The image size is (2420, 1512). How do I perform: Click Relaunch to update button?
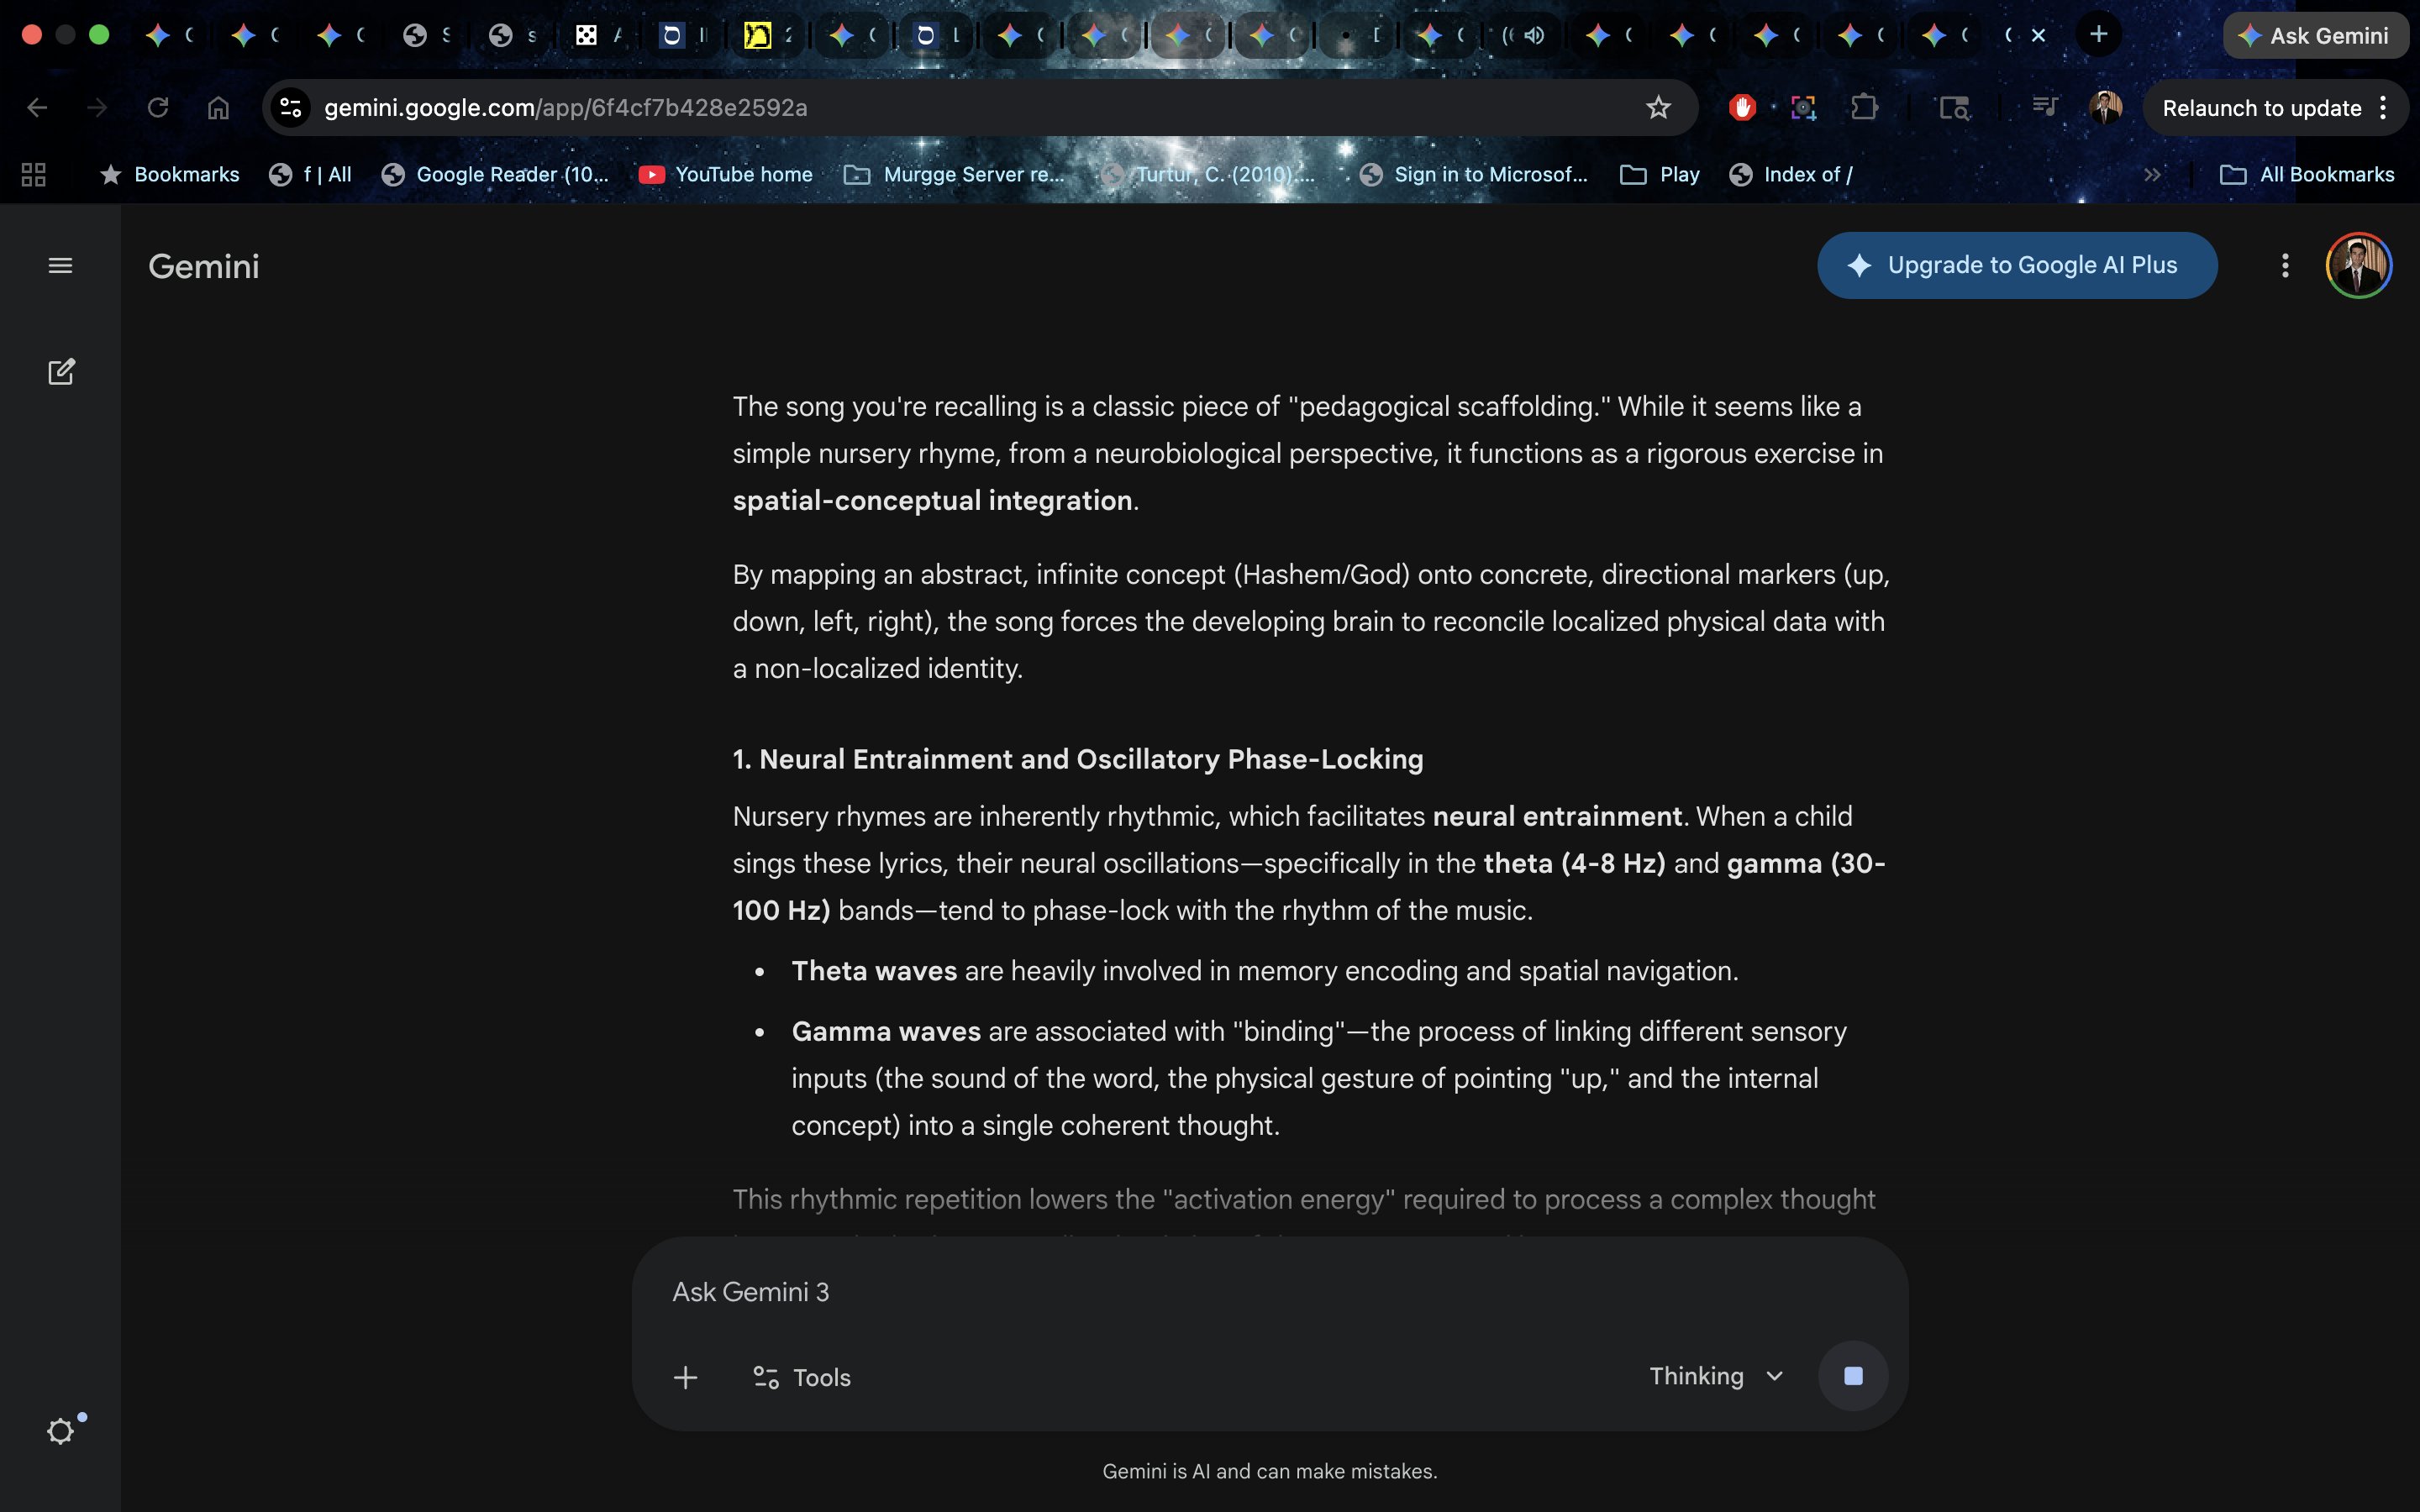click(x=2260, y=108)
